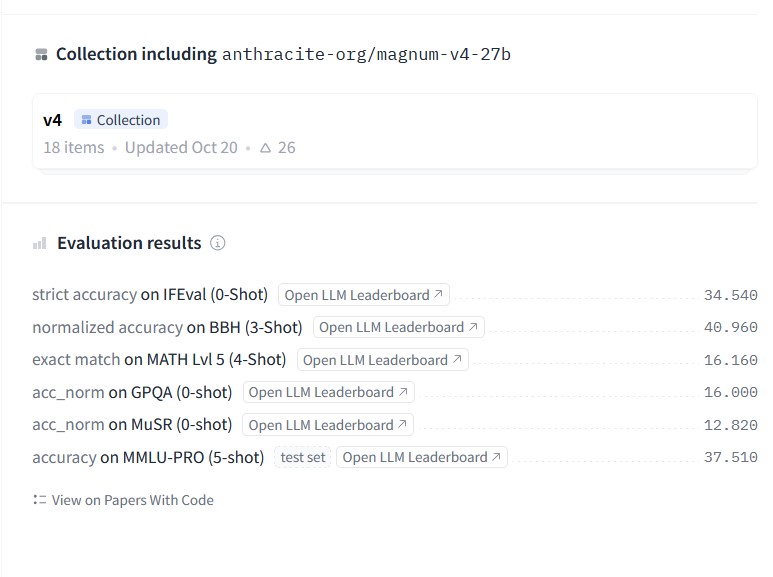The width and height of the screenshot is (773, 577).
Task: Open Open LLM Leaderboard link for BBH (3-Shot)
Action: pos(399,327)
